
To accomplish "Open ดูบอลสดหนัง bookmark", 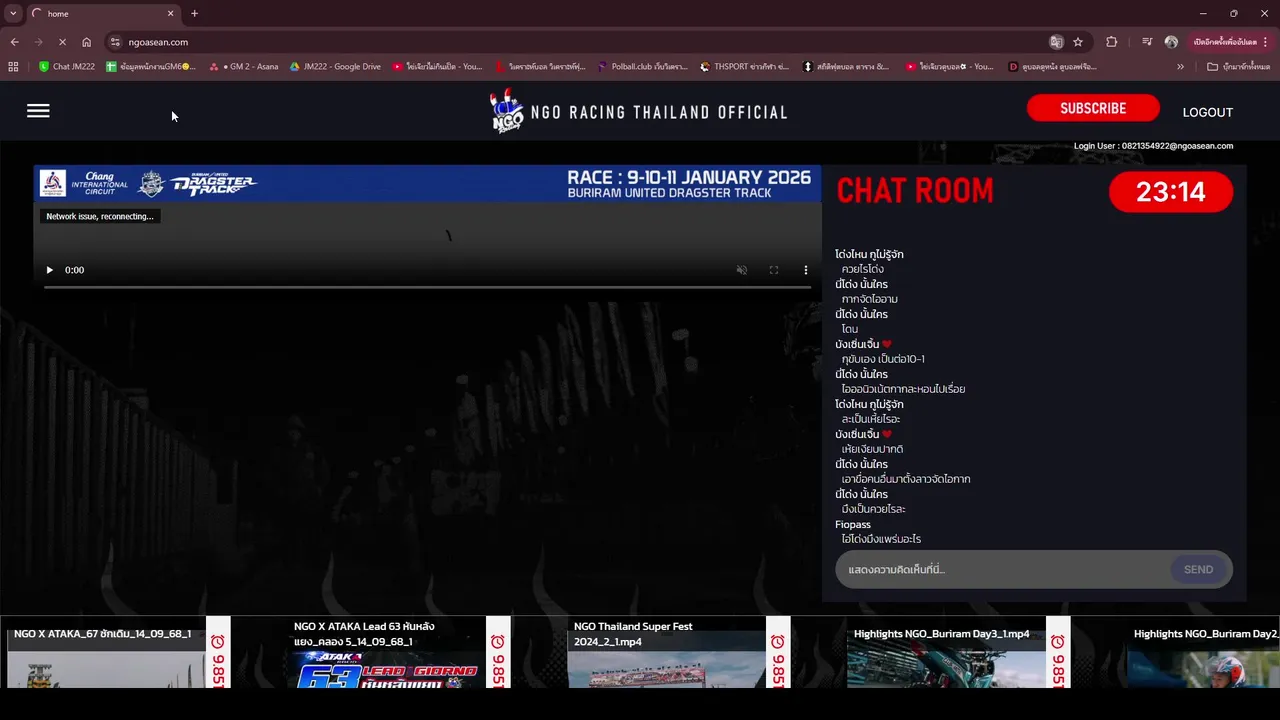I will point(1052,67).
